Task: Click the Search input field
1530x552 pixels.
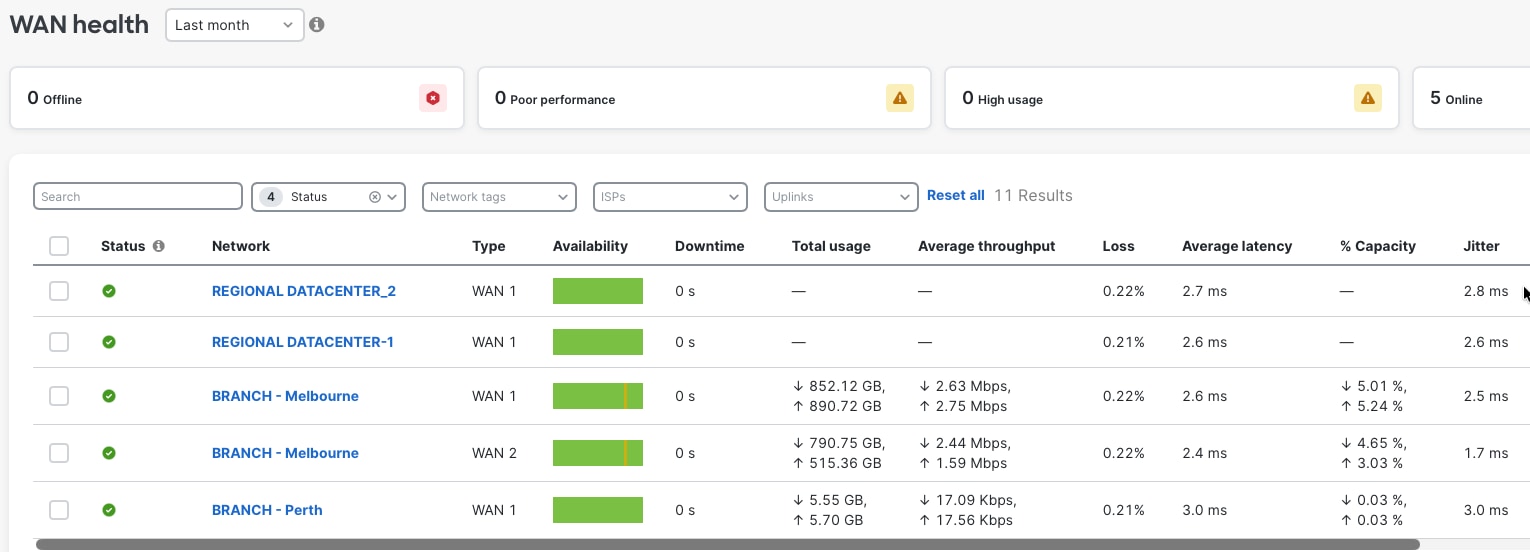Action: pos(138,197)
